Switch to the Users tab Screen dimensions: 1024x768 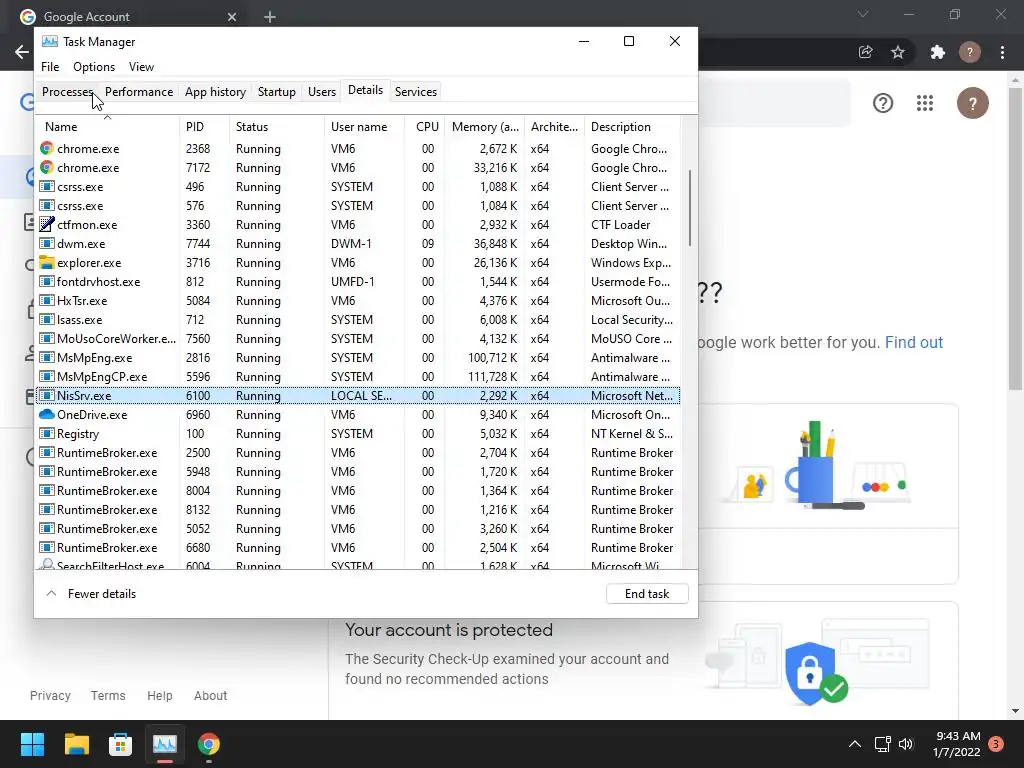322,91
